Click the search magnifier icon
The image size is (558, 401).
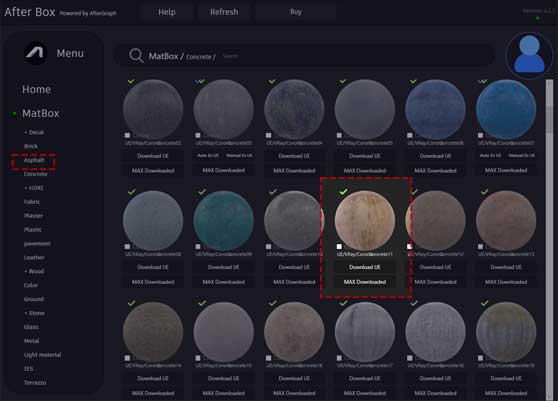(x=136, y=56)
